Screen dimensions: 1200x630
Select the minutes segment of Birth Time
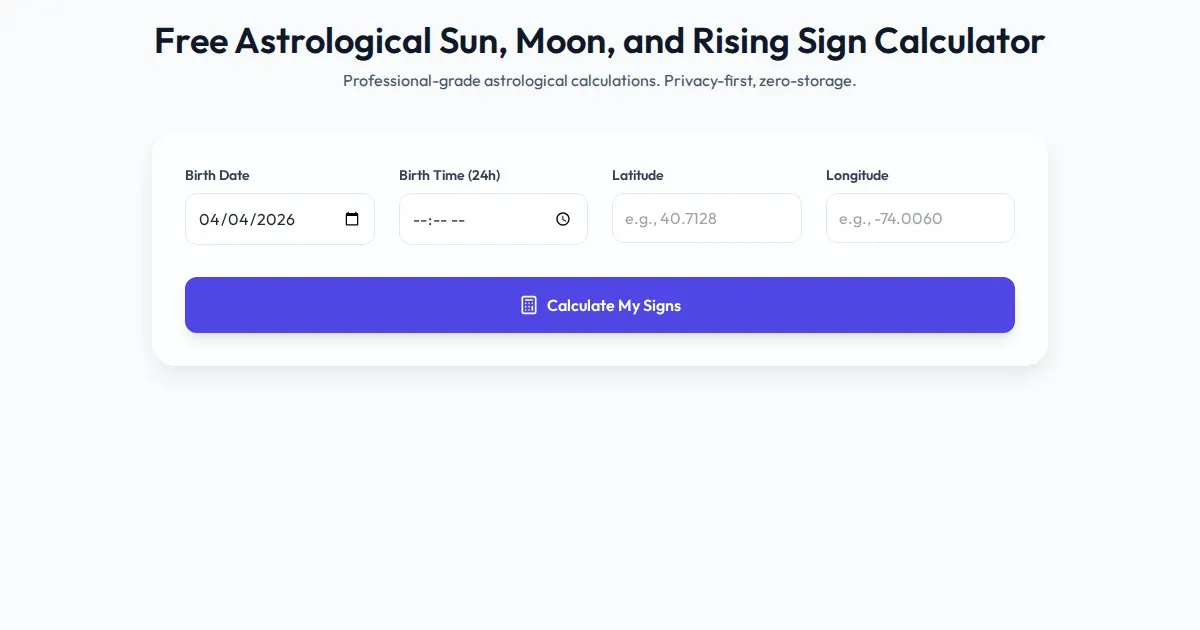pyautogui.click(x=441, y=219)
